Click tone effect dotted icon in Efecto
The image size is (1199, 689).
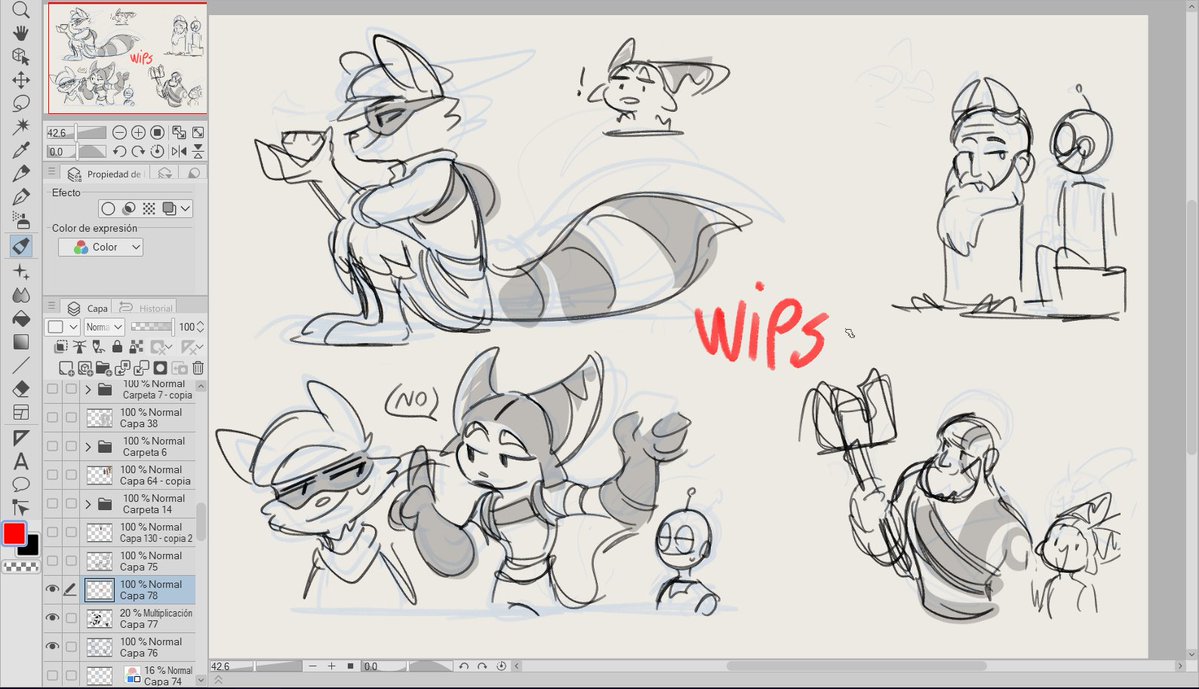(148, 208)
